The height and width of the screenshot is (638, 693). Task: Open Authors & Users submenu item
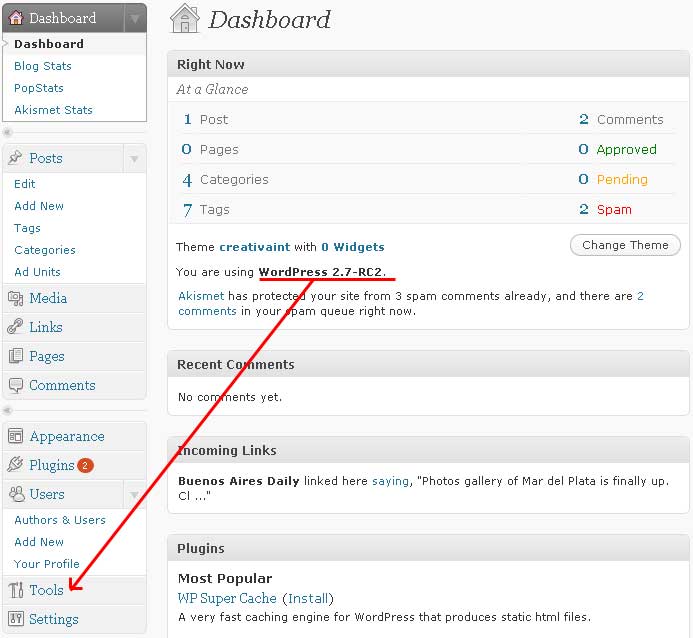60,520
